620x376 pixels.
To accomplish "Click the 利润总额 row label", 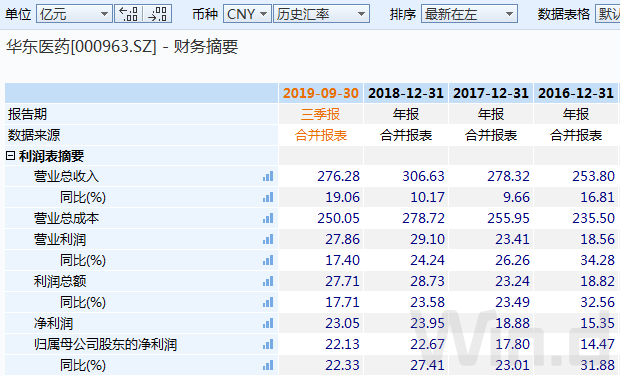I will click(60, 281).
